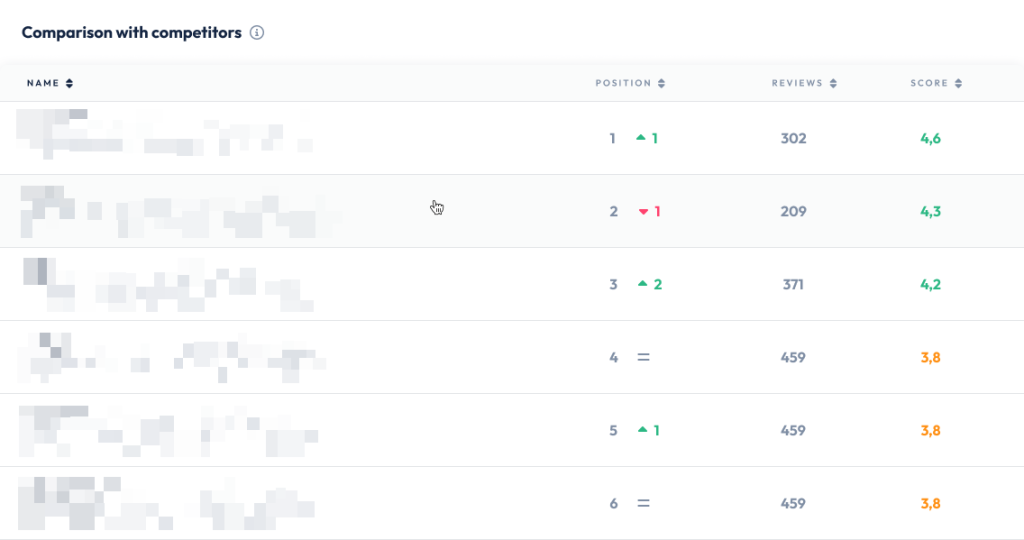Click green up arrow in position 1 row
The width and height of the screenshot is (1024, 540).
tap(641, 138)
